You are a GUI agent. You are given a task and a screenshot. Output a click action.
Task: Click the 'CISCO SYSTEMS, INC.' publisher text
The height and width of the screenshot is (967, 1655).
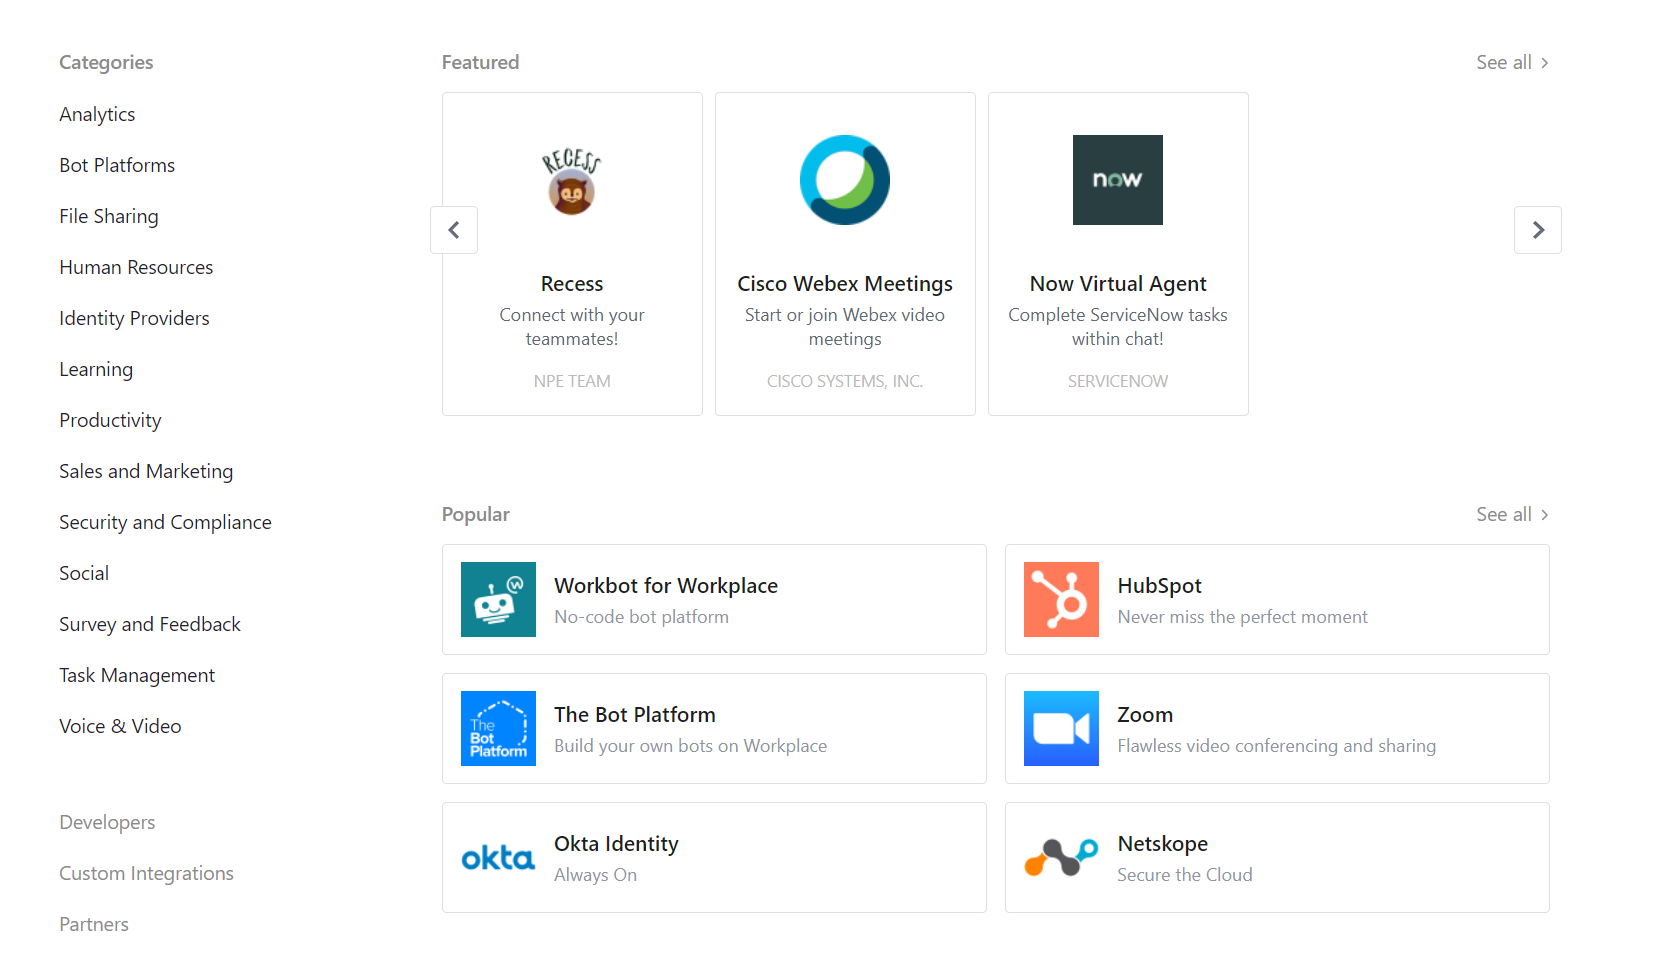click(845, 381)
